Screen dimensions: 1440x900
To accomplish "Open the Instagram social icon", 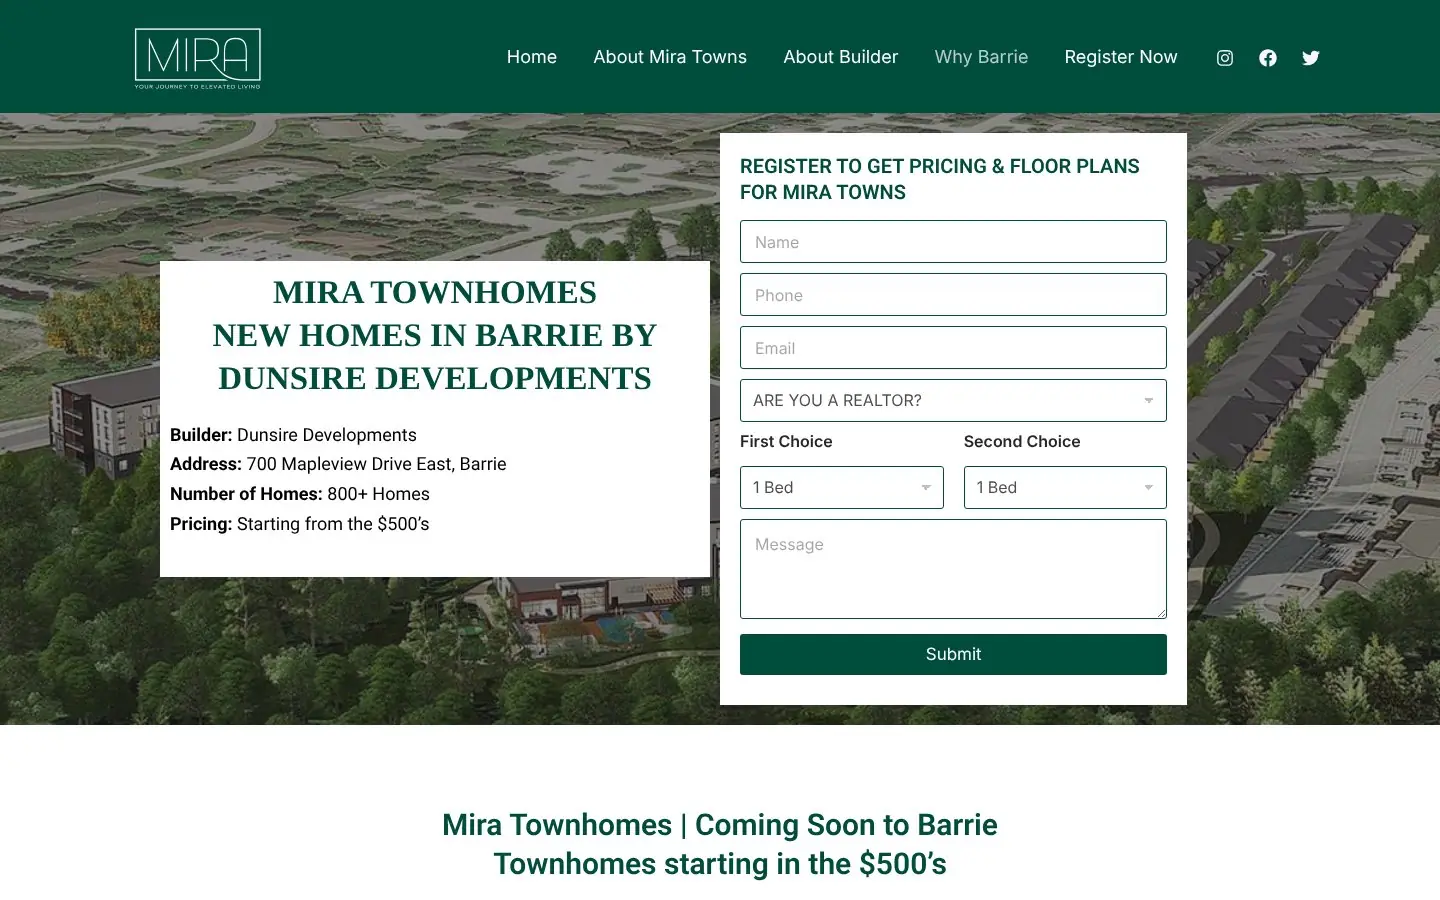I will (1224, 58).
